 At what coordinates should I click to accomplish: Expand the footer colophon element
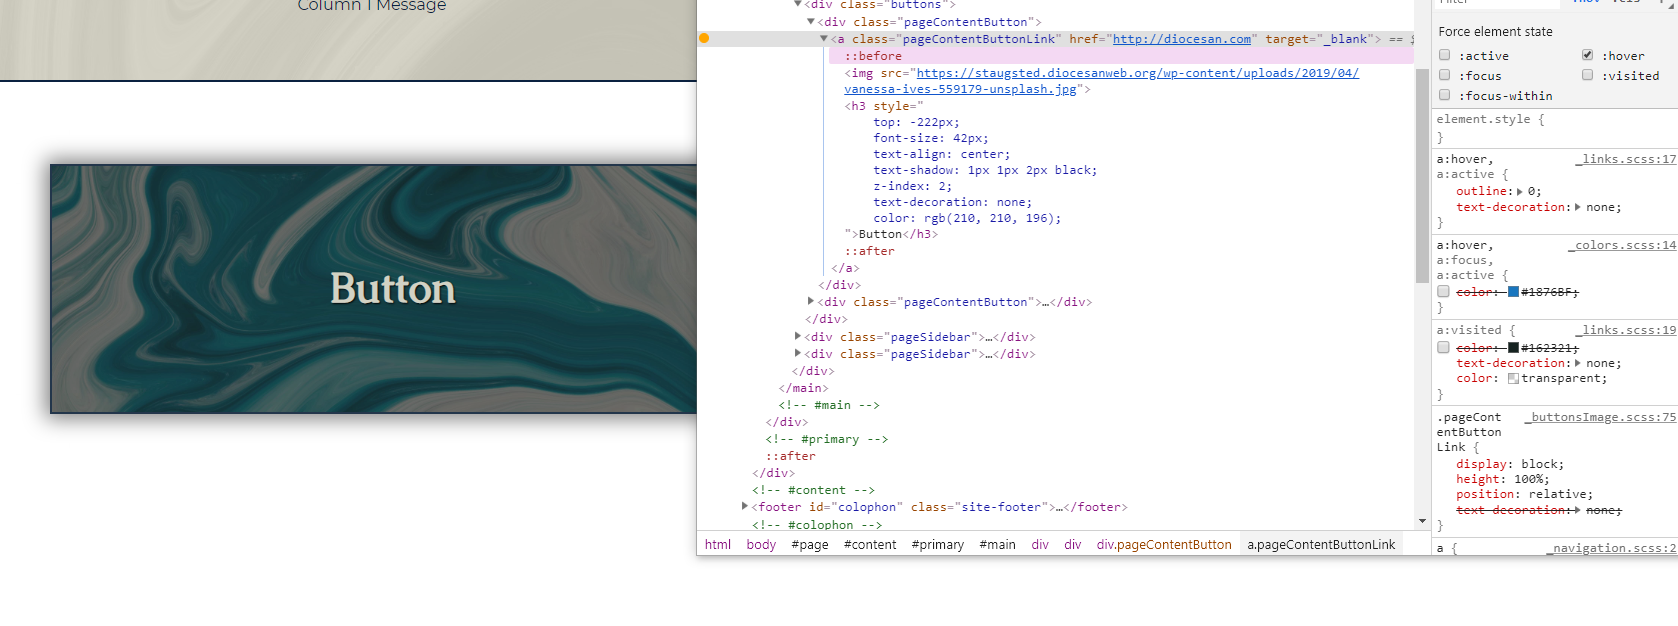pos(744,507)
